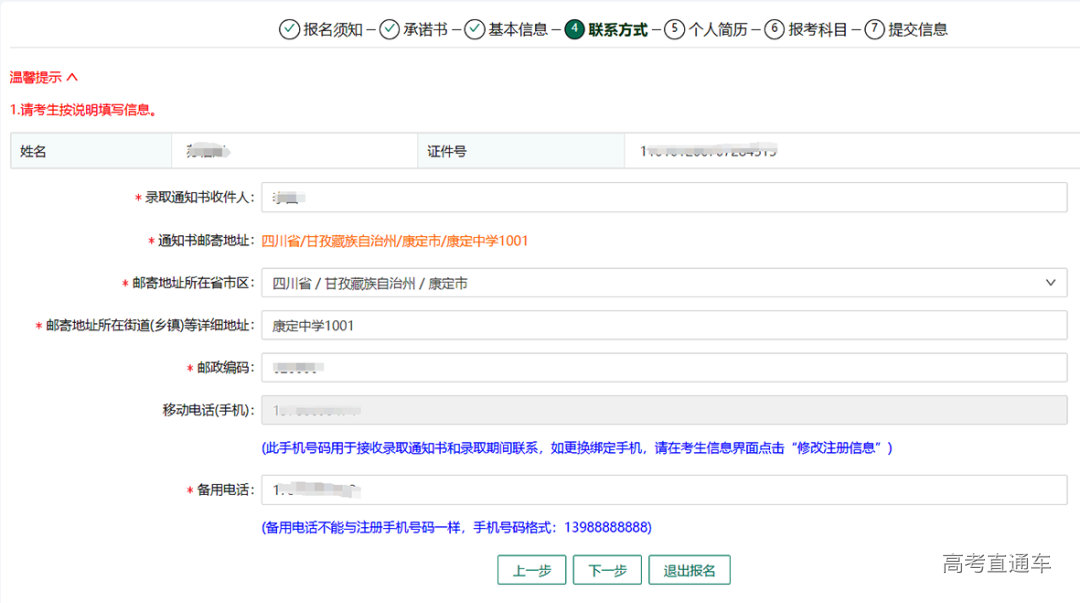1080x603 pixels.
Task: Click the dropdown arrow in the province selector
Action: (1050, 283)
